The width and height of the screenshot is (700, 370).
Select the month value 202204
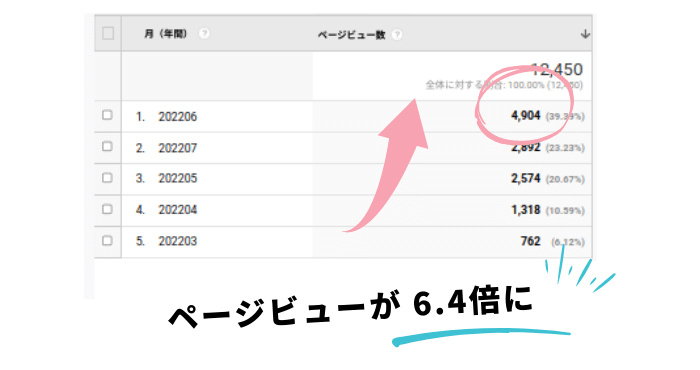pos(177,210)
